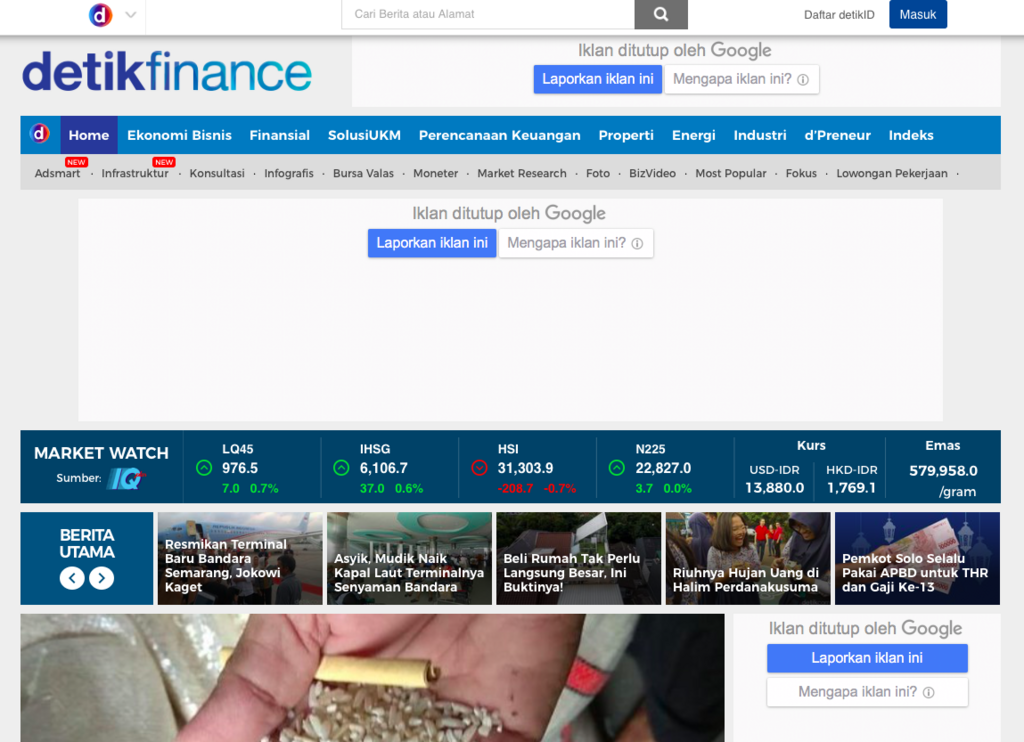Open the Ekonomi Bisnis menu
The width and height of the screenshot is (1024, 742).
[179, 135]
